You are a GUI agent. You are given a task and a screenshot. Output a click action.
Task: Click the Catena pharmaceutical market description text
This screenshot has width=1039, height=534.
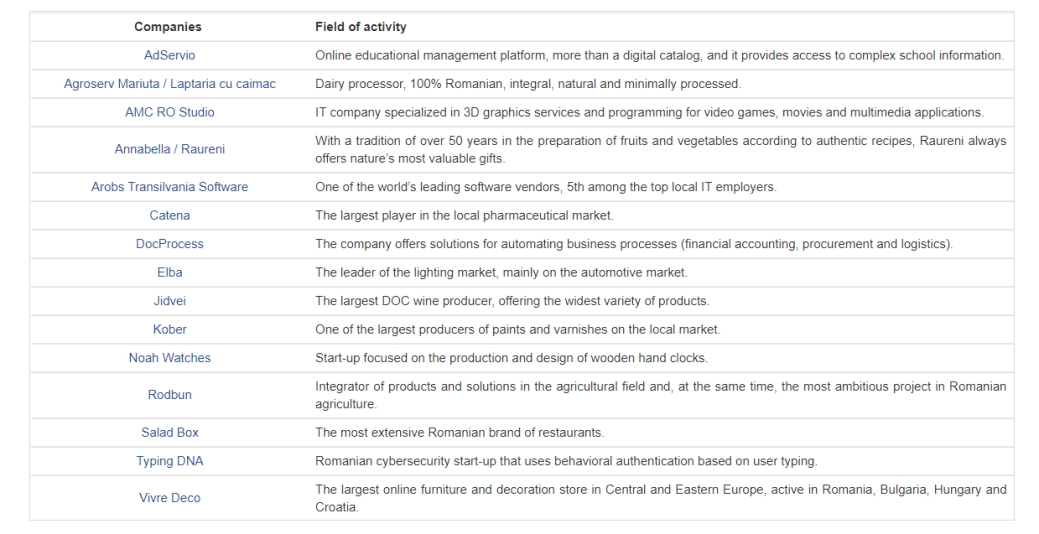click(x=465, y=215)
